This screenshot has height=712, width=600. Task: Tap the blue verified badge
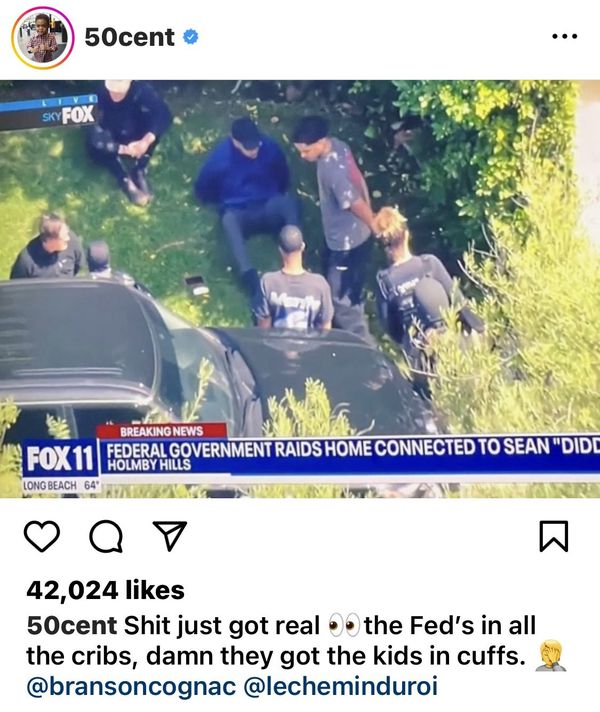[x=190, y=37]
